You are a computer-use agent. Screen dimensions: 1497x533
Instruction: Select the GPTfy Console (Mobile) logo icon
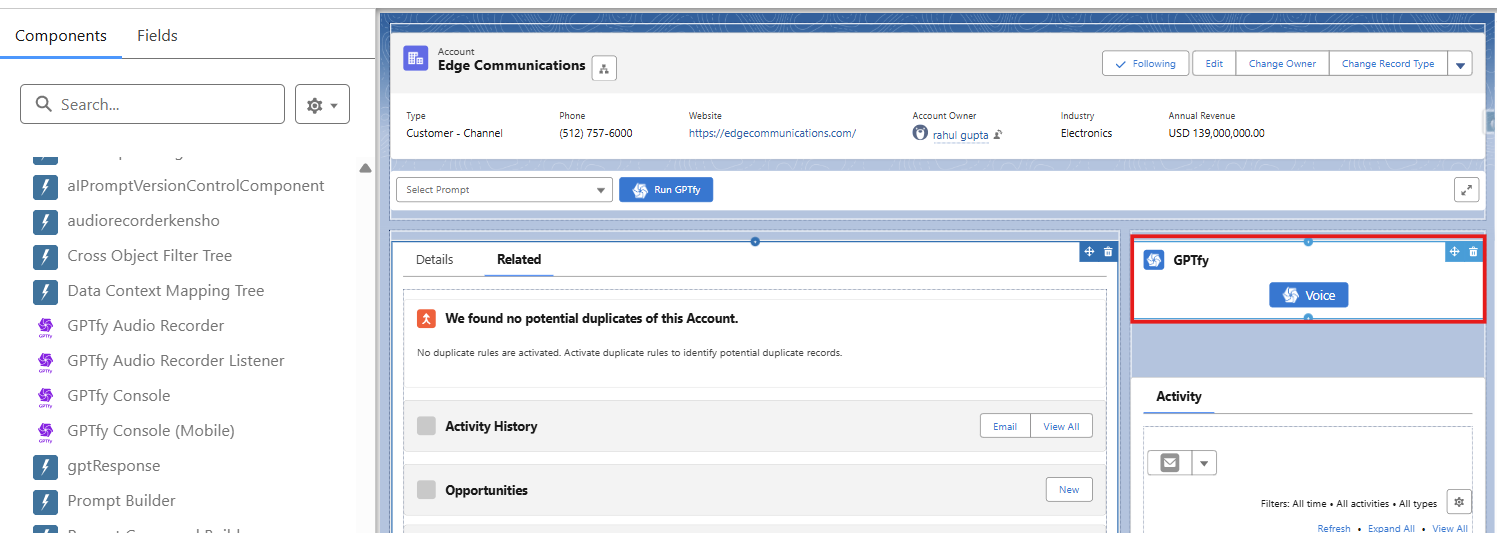44,431
